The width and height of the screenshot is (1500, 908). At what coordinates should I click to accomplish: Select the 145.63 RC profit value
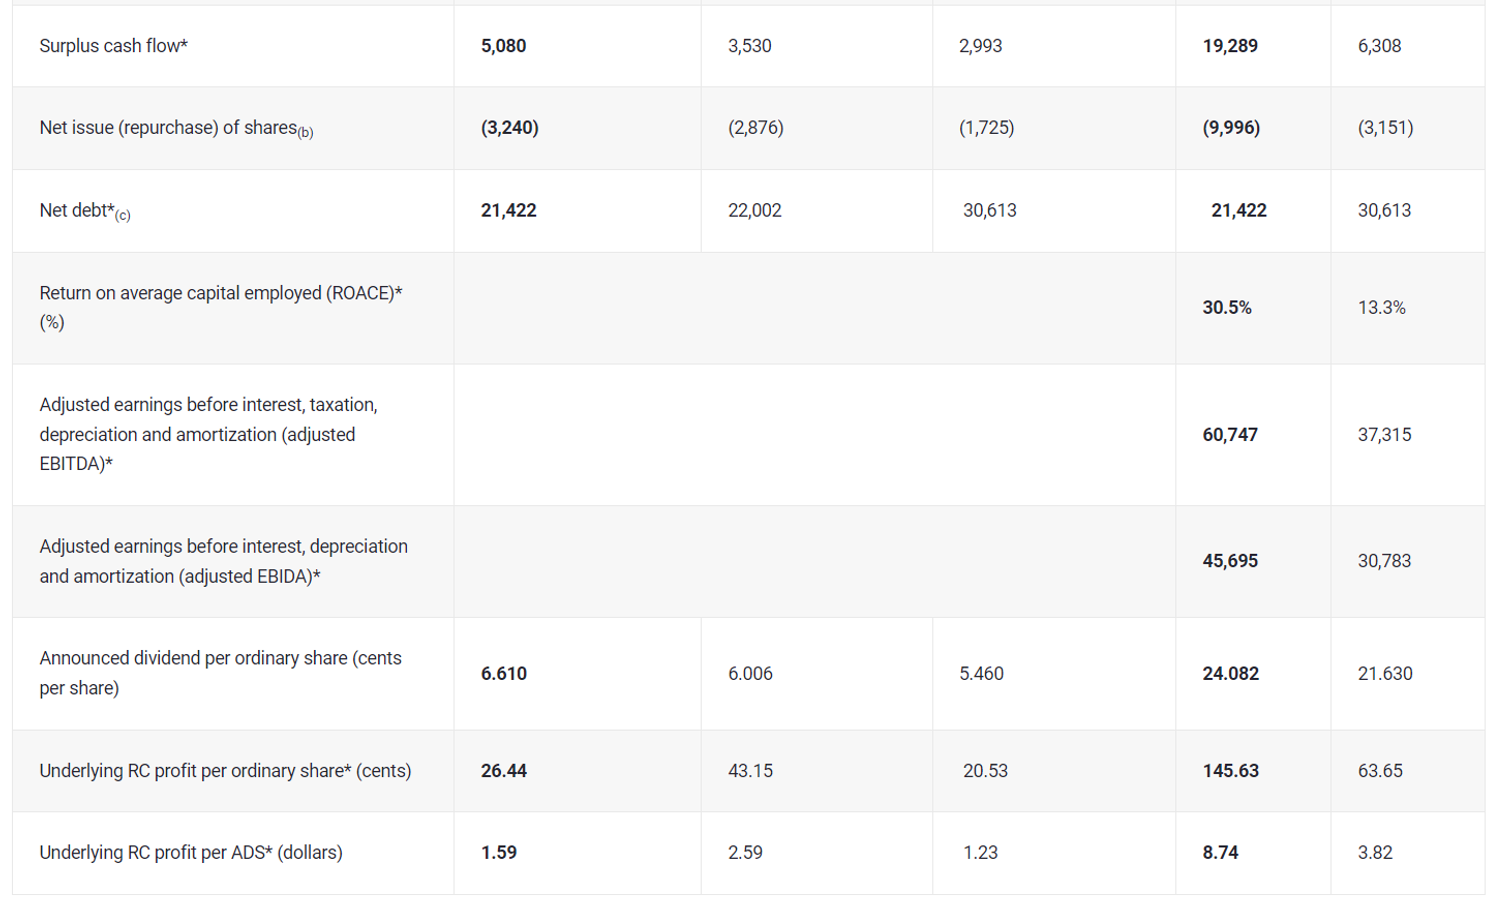coord(1230,771)
